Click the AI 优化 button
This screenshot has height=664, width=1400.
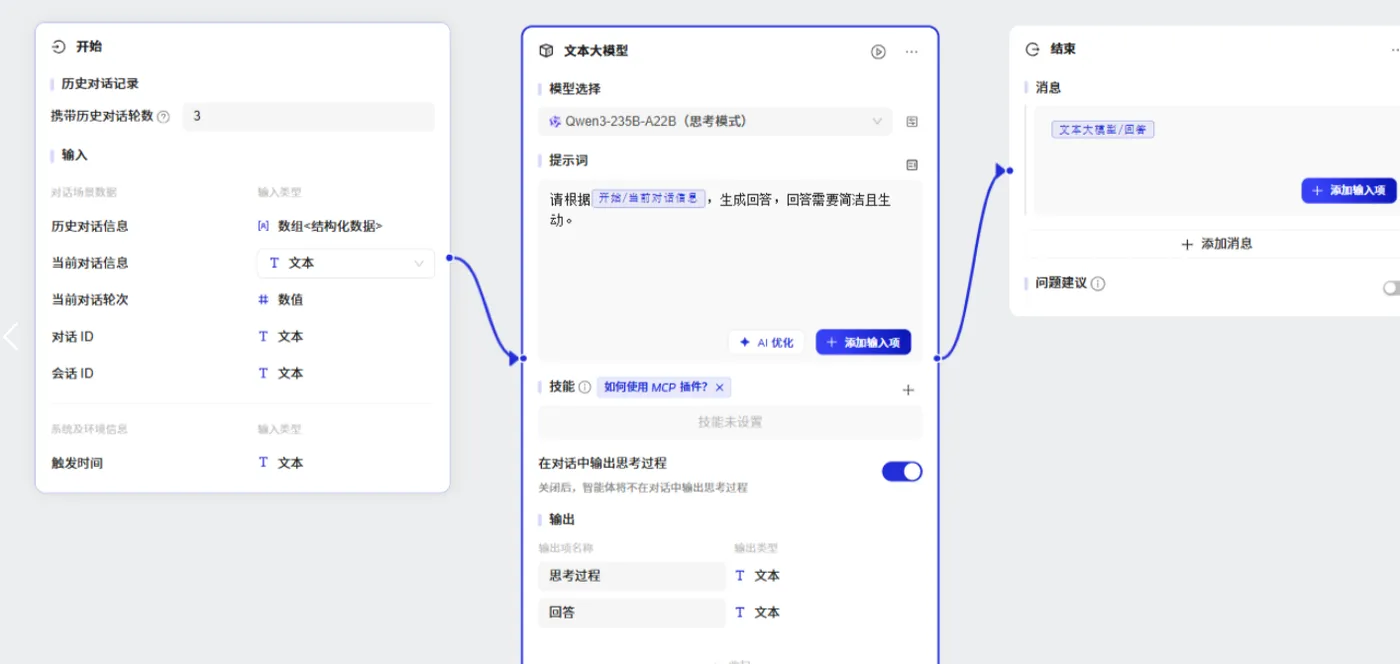[766, 342]
